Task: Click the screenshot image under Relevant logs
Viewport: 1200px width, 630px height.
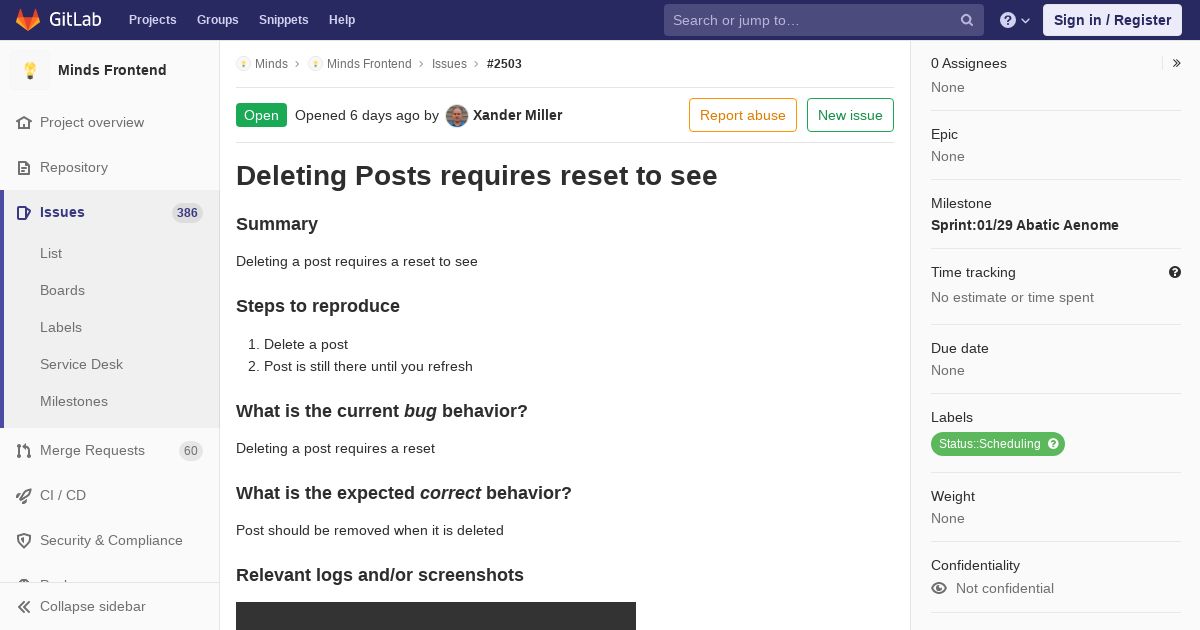Action: 436,616
